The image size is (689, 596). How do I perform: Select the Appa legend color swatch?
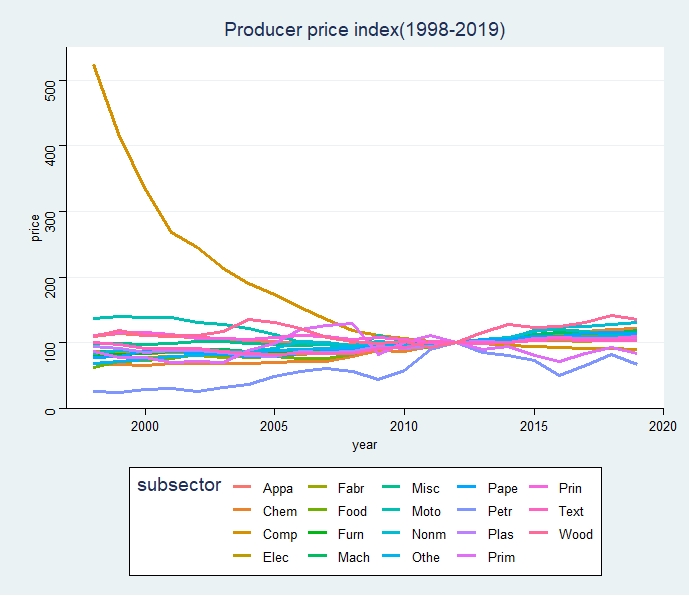point(241,489)
